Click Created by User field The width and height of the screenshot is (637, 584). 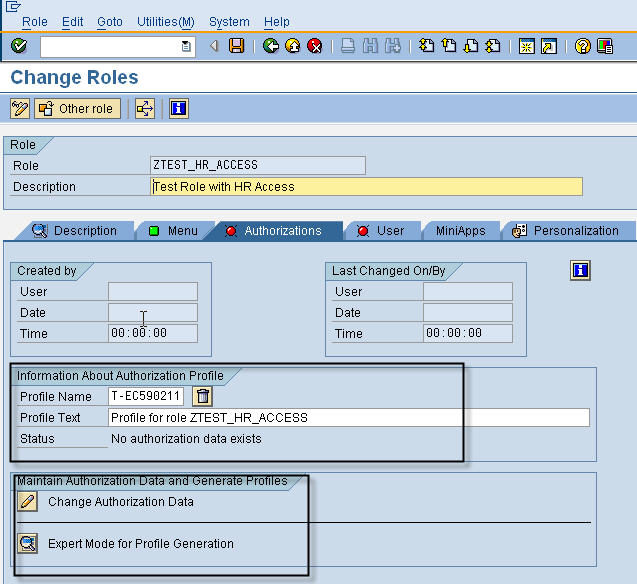coord(153,292)
